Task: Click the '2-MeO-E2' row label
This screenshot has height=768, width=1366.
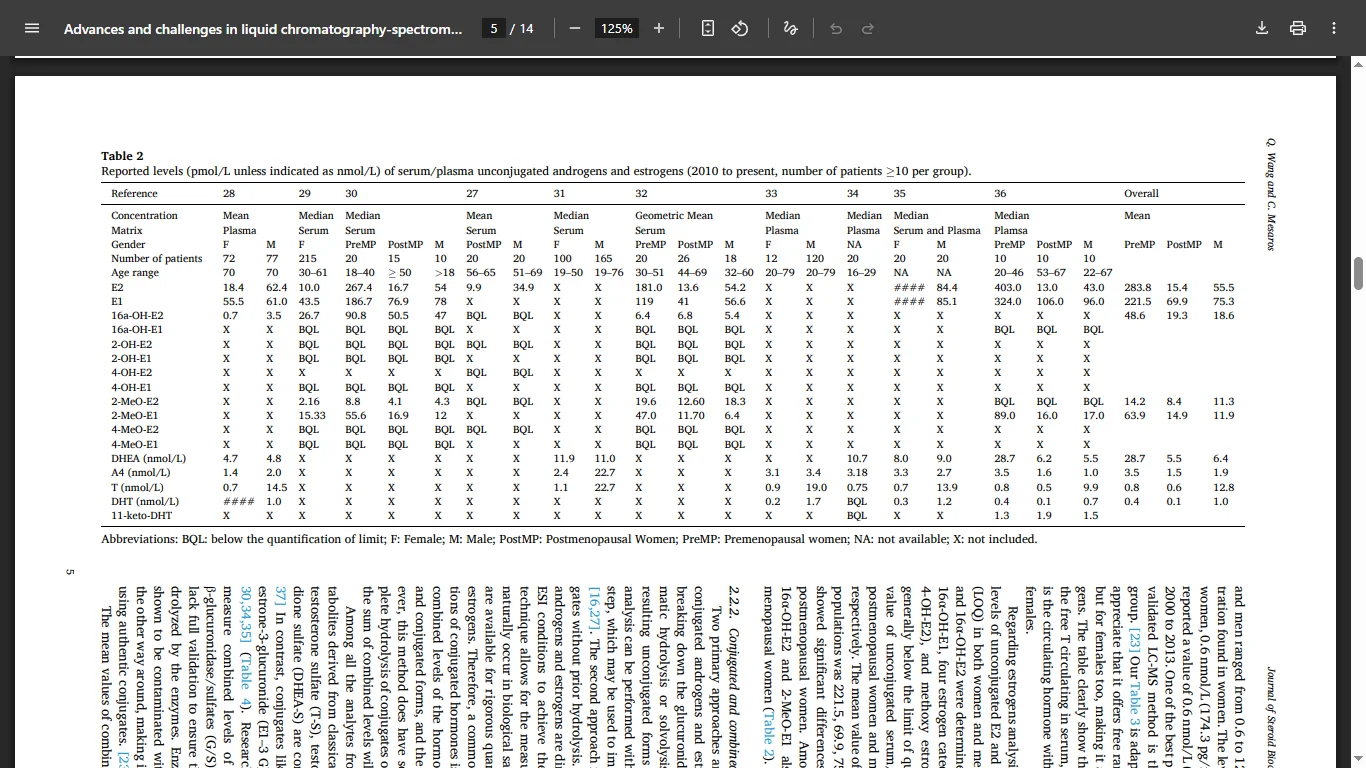Action: (x=135, y=402)
